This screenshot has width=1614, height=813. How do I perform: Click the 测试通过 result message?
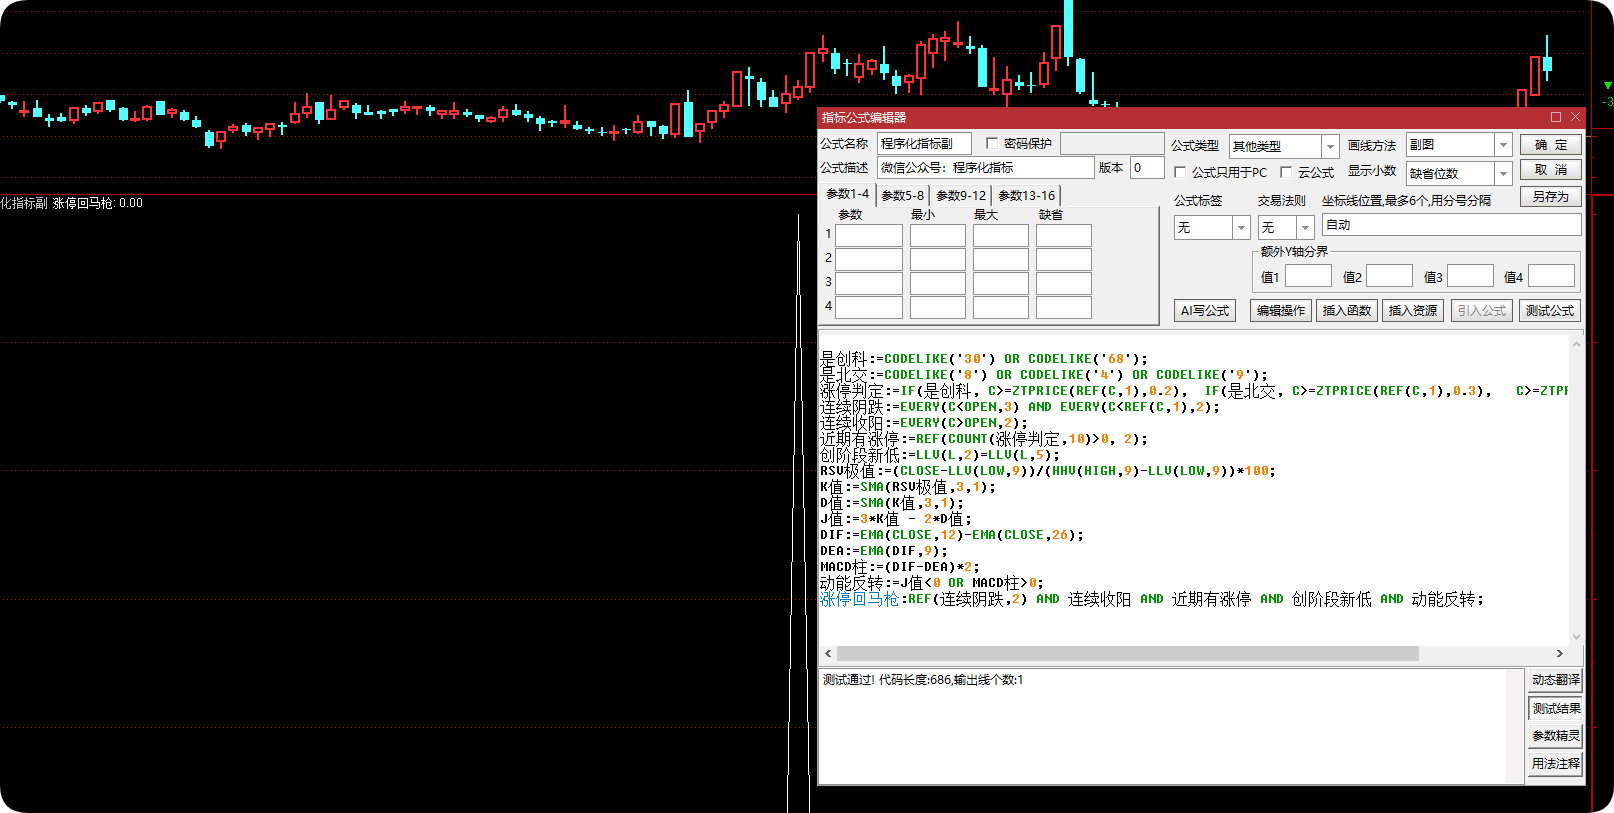click(x=922, y=680)
